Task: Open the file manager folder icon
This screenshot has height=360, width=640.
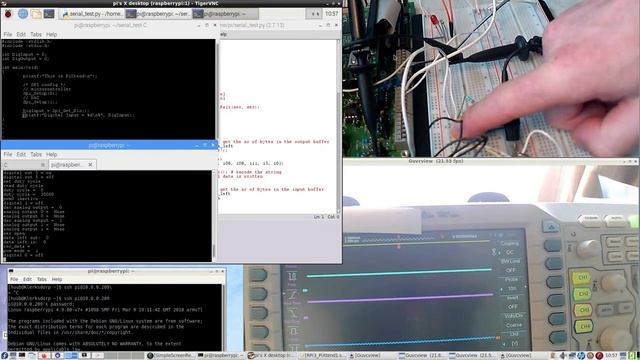Action: (36, 14)
